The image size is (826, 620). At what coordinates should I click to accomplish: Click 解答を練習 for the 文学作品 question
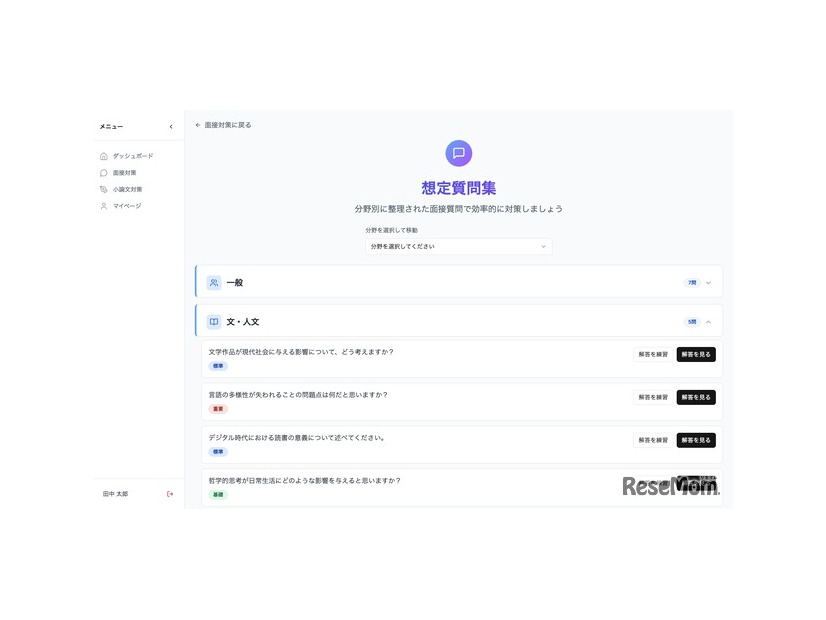[653, 355]
